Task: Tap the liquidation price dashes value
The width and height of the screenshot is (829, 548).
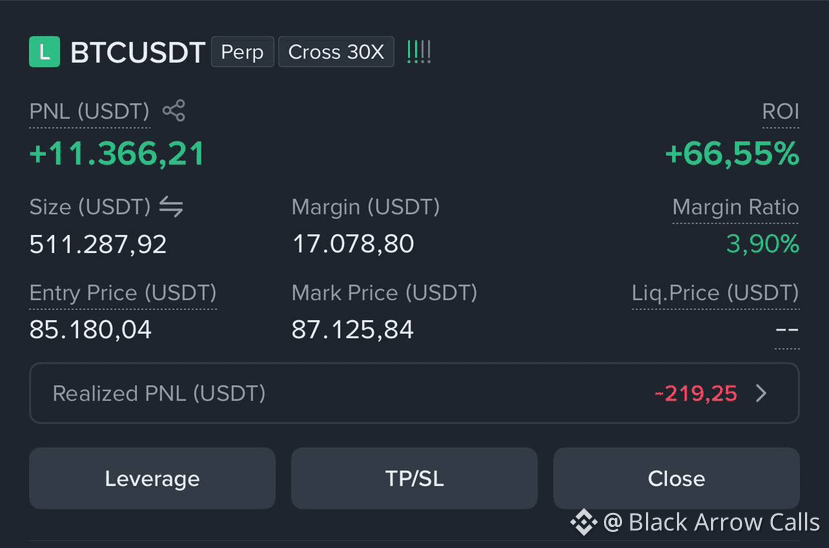Action: click(x=787, y=330)
